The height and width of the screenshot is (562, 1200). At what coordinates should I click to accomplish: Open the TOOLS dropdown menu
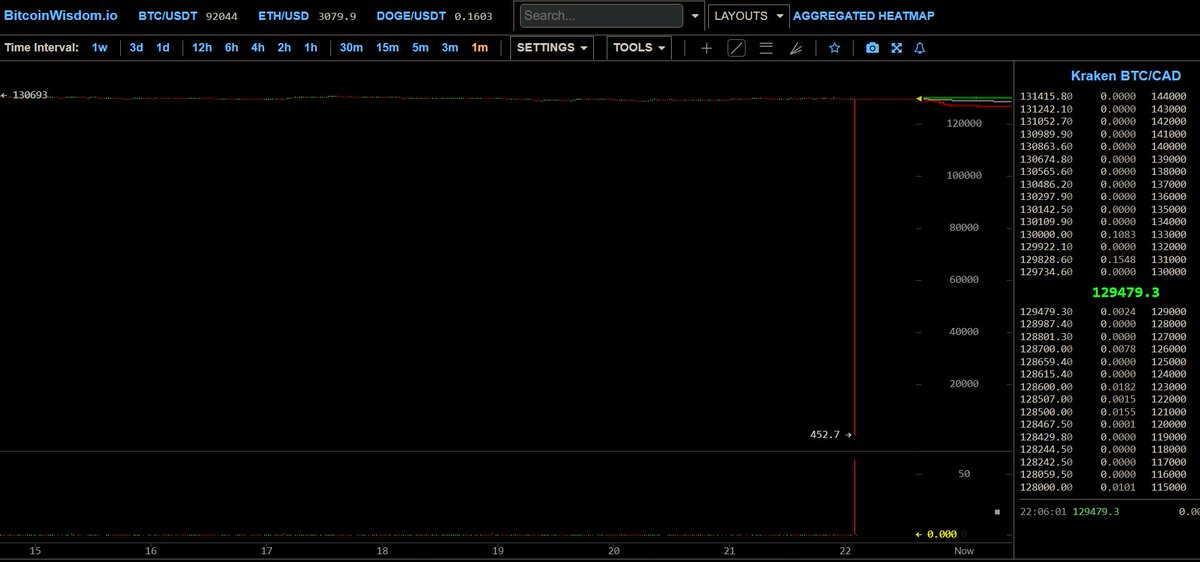click(x=640, y=48)
